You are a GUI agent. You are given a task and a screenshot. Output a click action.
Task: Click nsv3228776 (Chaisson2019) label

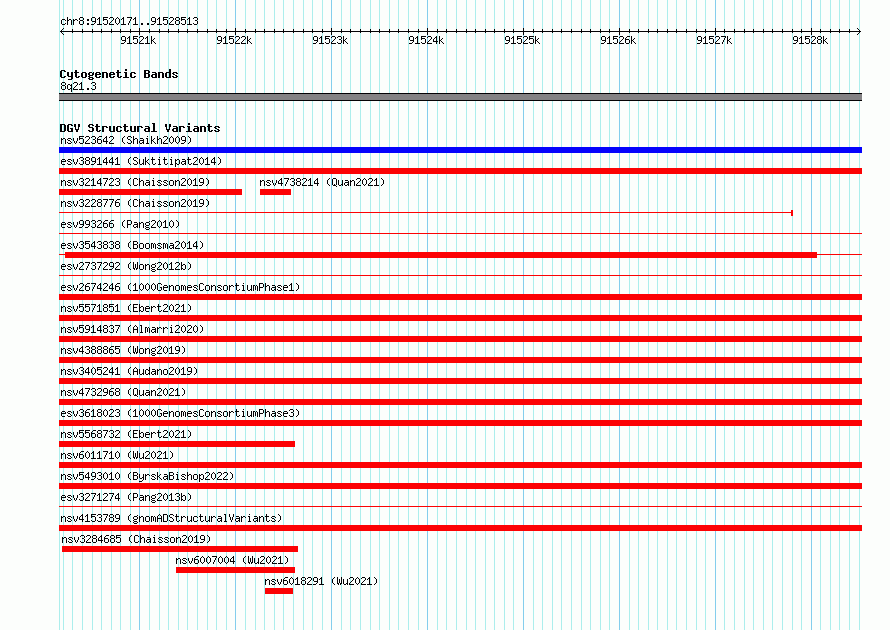135,203
